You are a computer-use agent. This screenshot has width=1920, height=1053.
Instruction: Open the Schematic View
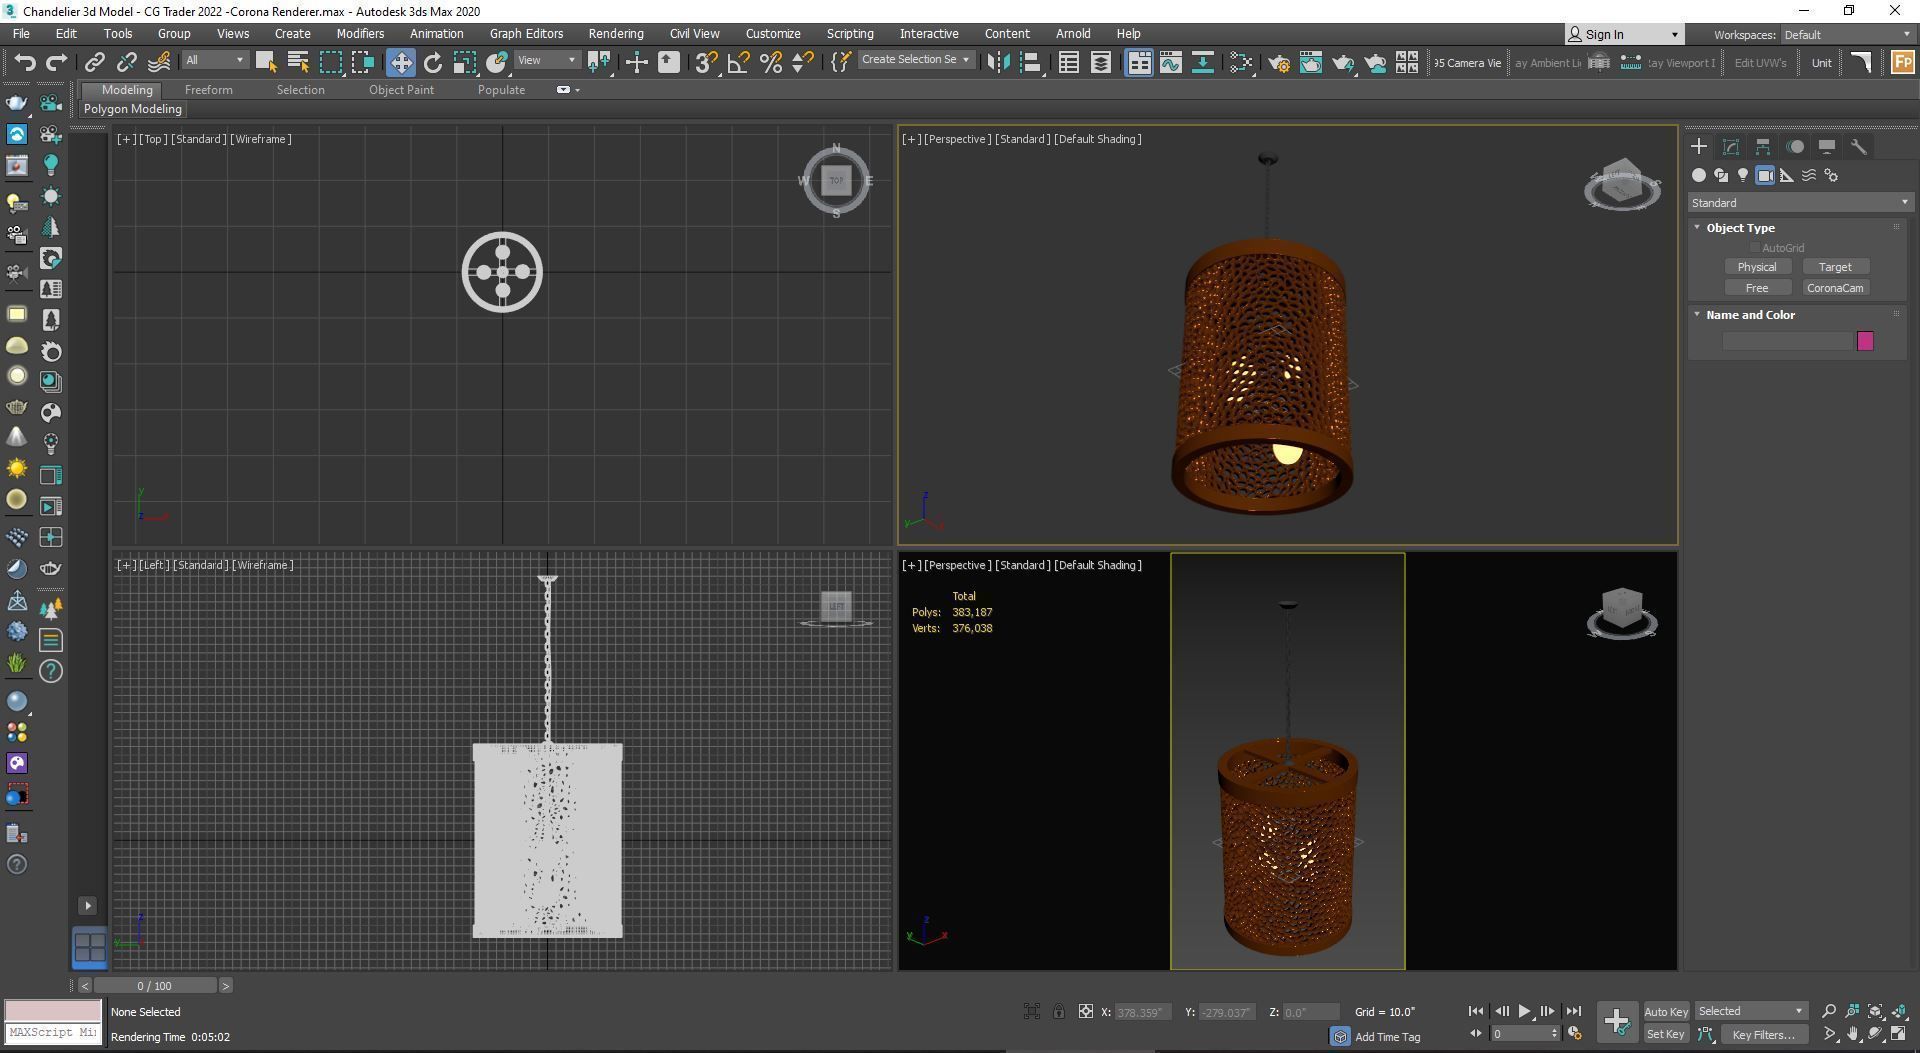(x=1203, y=62)
